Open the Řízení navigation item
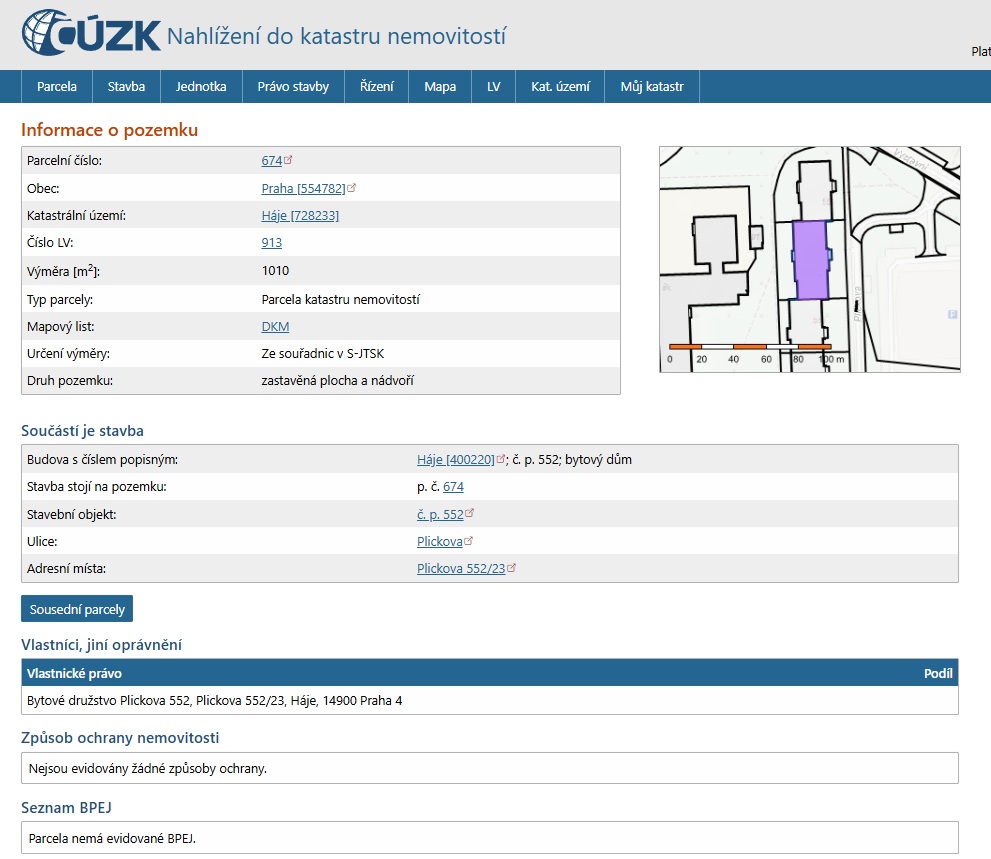The width and height of the screenshot is (991, 859). click(376, 86)
